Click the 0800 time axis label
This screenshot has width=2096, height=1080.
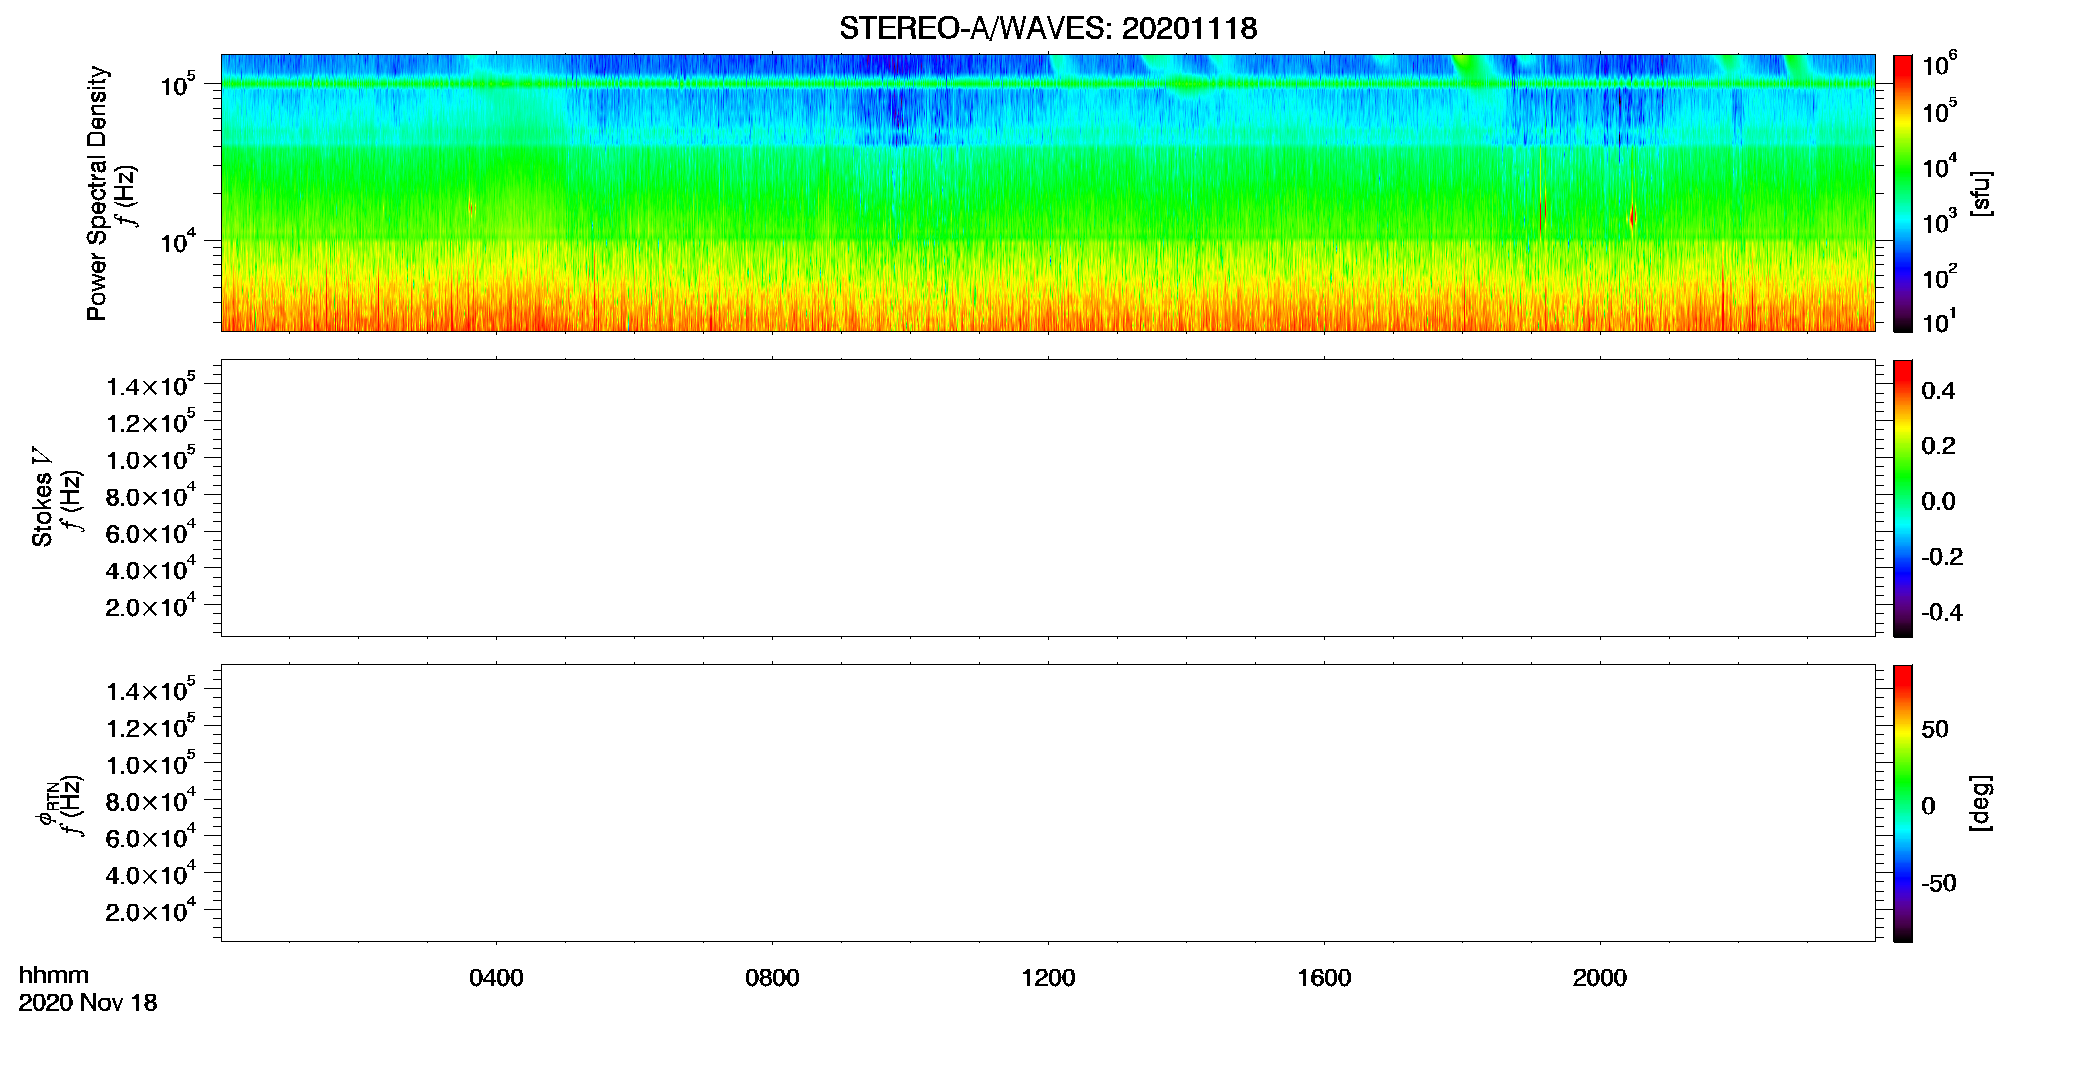[x=772, y=978]
